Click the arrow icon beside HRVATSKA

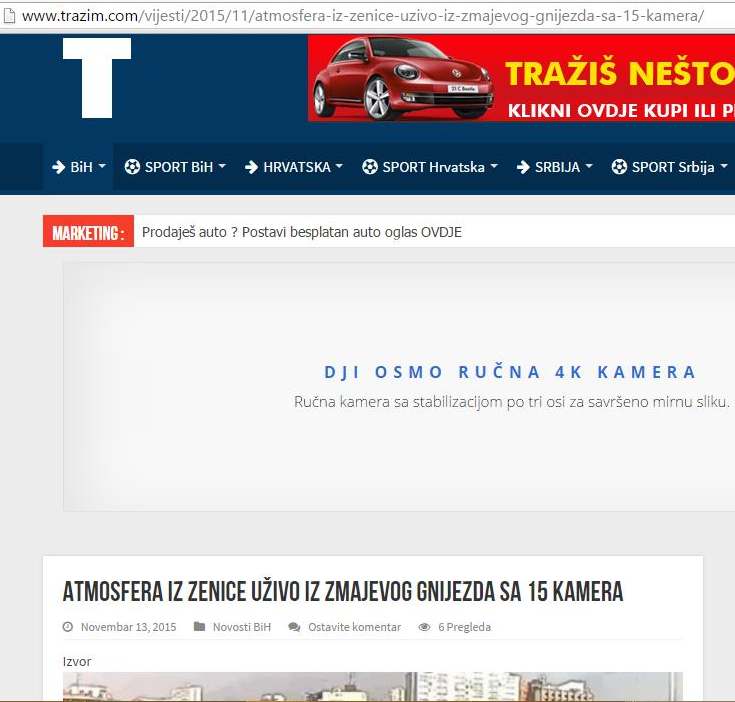click(x=251, y=167)
